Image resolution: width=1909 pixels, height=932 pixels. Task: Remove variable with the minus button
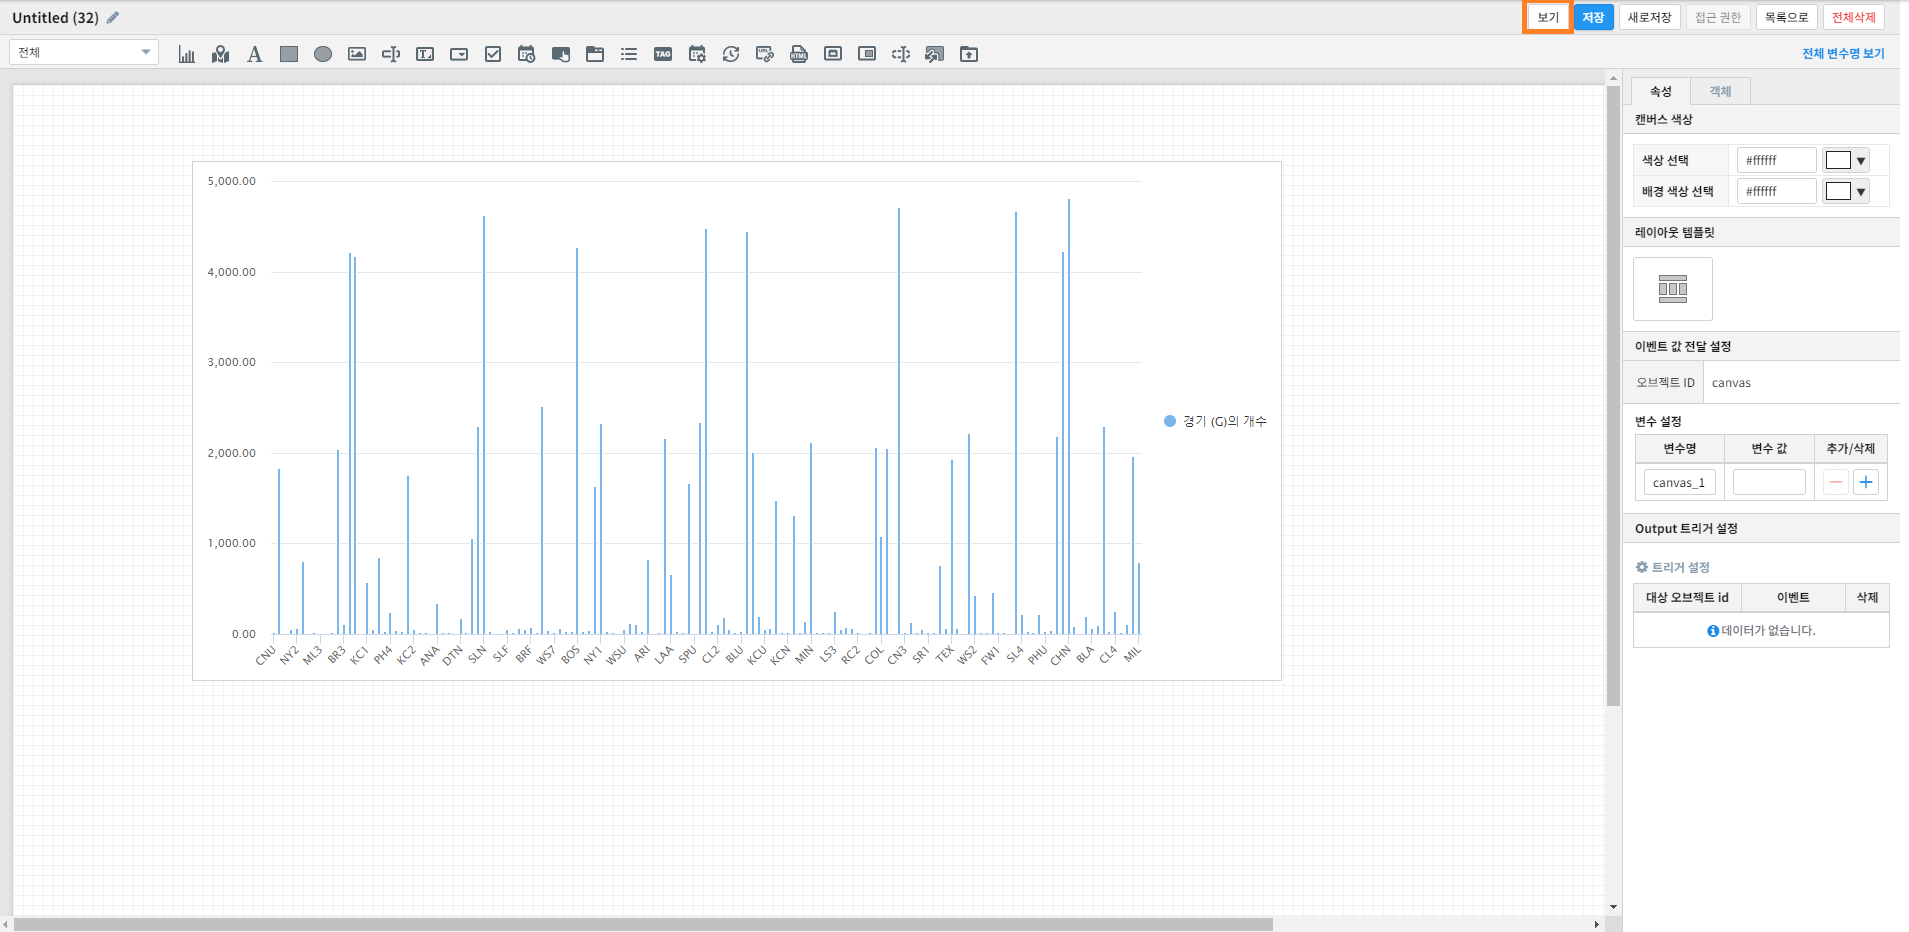pyautogui.click(x=1835, y=482)
